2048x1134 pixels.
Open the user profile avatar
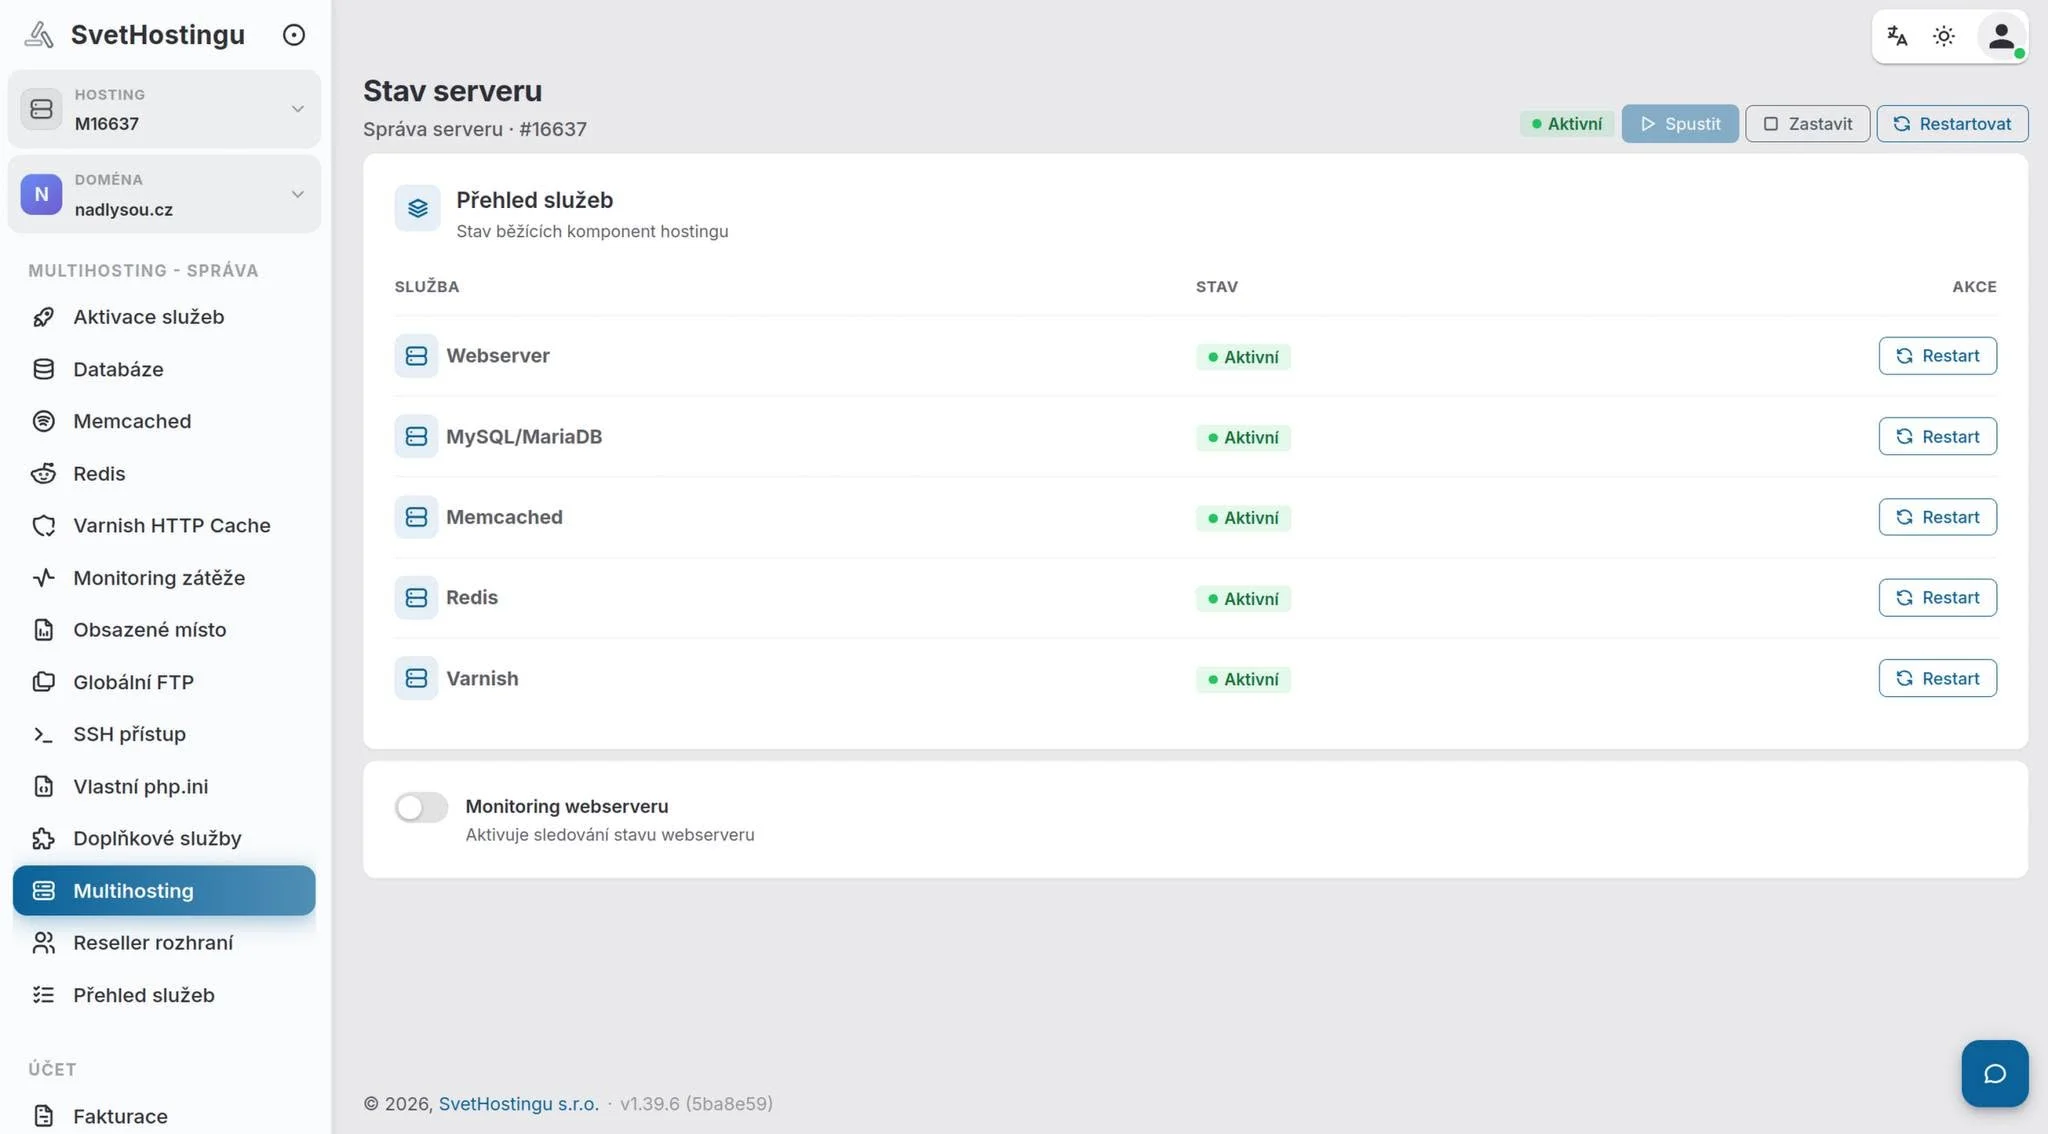click(2002, 36)
